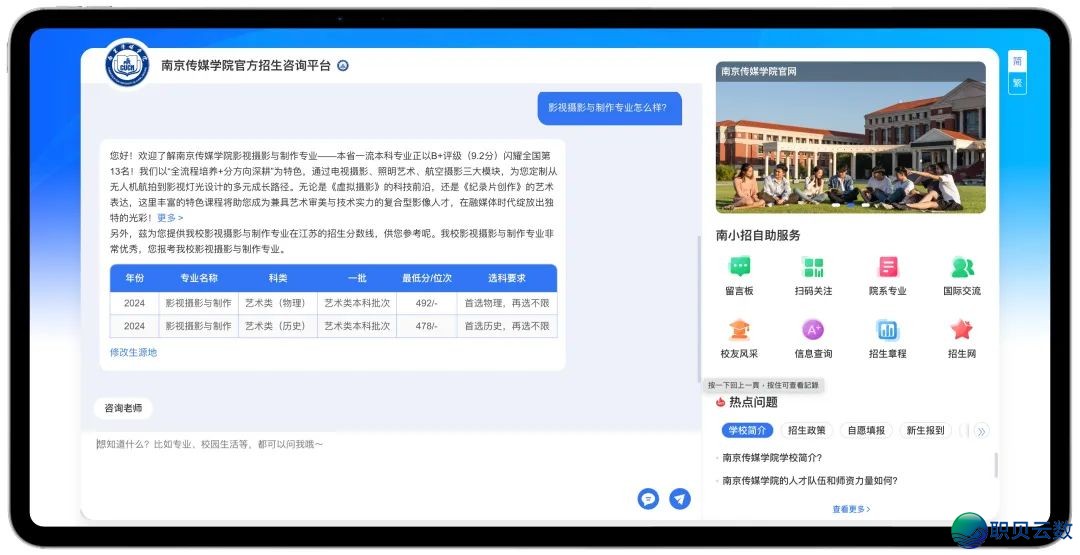Open question 南京传媒学院学校简介?
The height and width of the screenshot is (555, 1080).
(772, 458)
